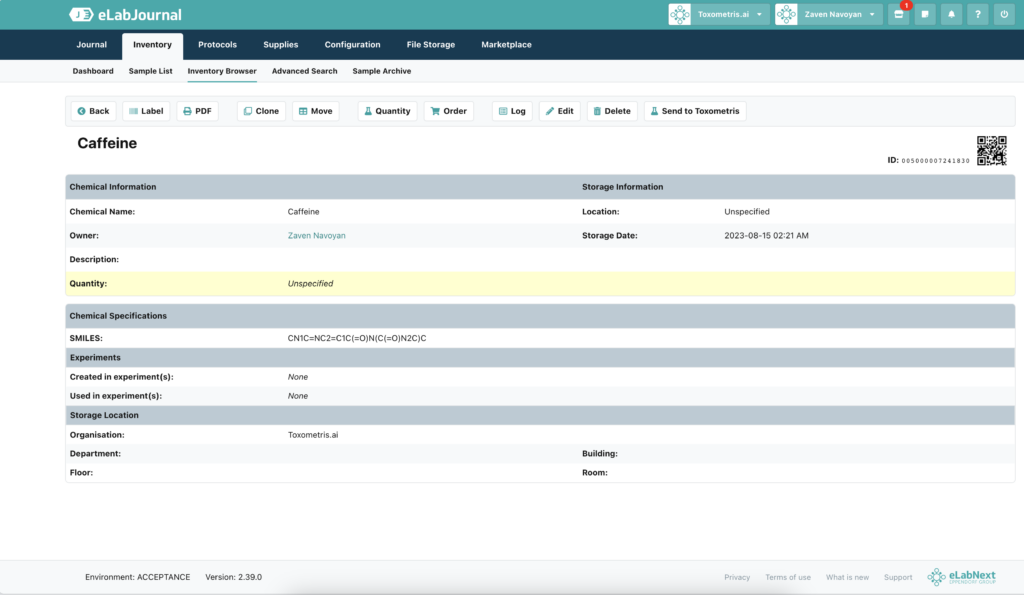Open the shopping basket icon with badge
The width and height of the screenshot is (1024, 595).
(899, 14)
